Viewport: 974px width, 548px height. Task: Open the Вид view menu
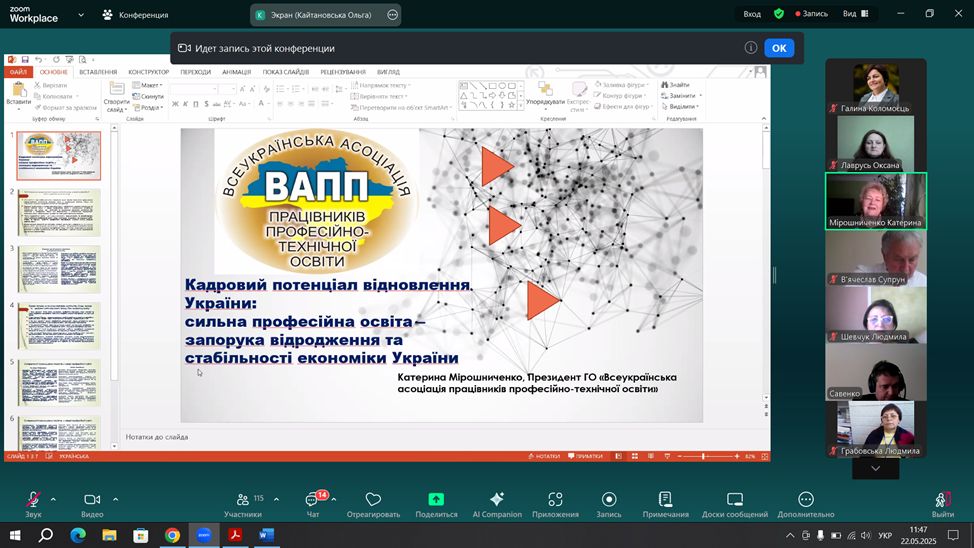pos(854,14)
